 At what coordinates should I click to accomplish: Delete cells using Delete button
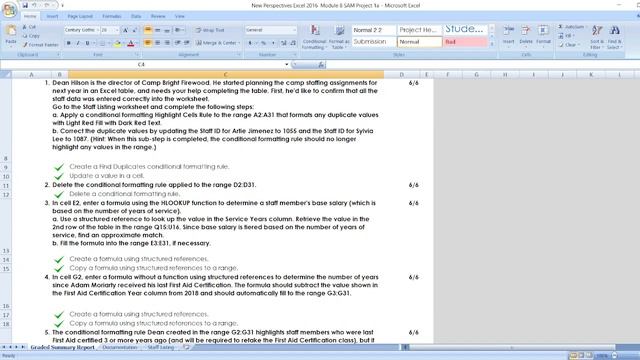pyautogui.click(x=526, y=36)
